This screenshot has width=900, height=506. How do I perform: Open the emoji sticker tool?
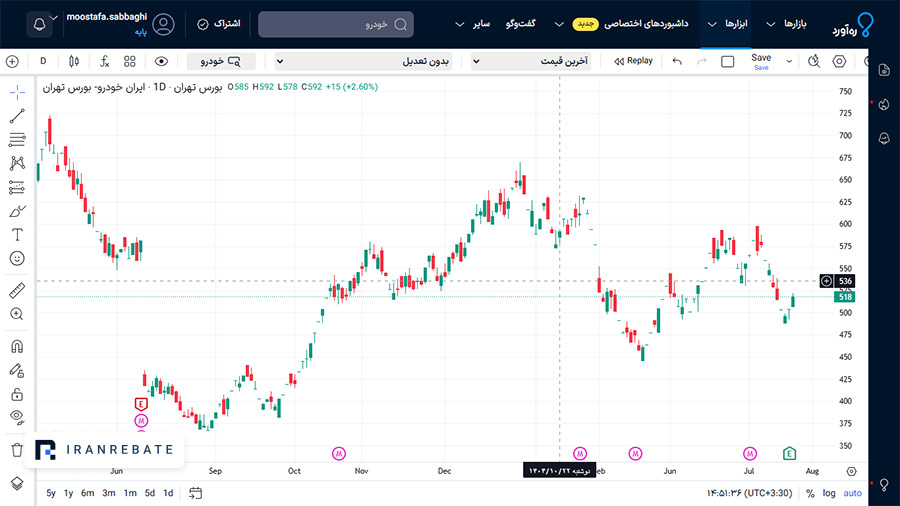coord(17,259)
